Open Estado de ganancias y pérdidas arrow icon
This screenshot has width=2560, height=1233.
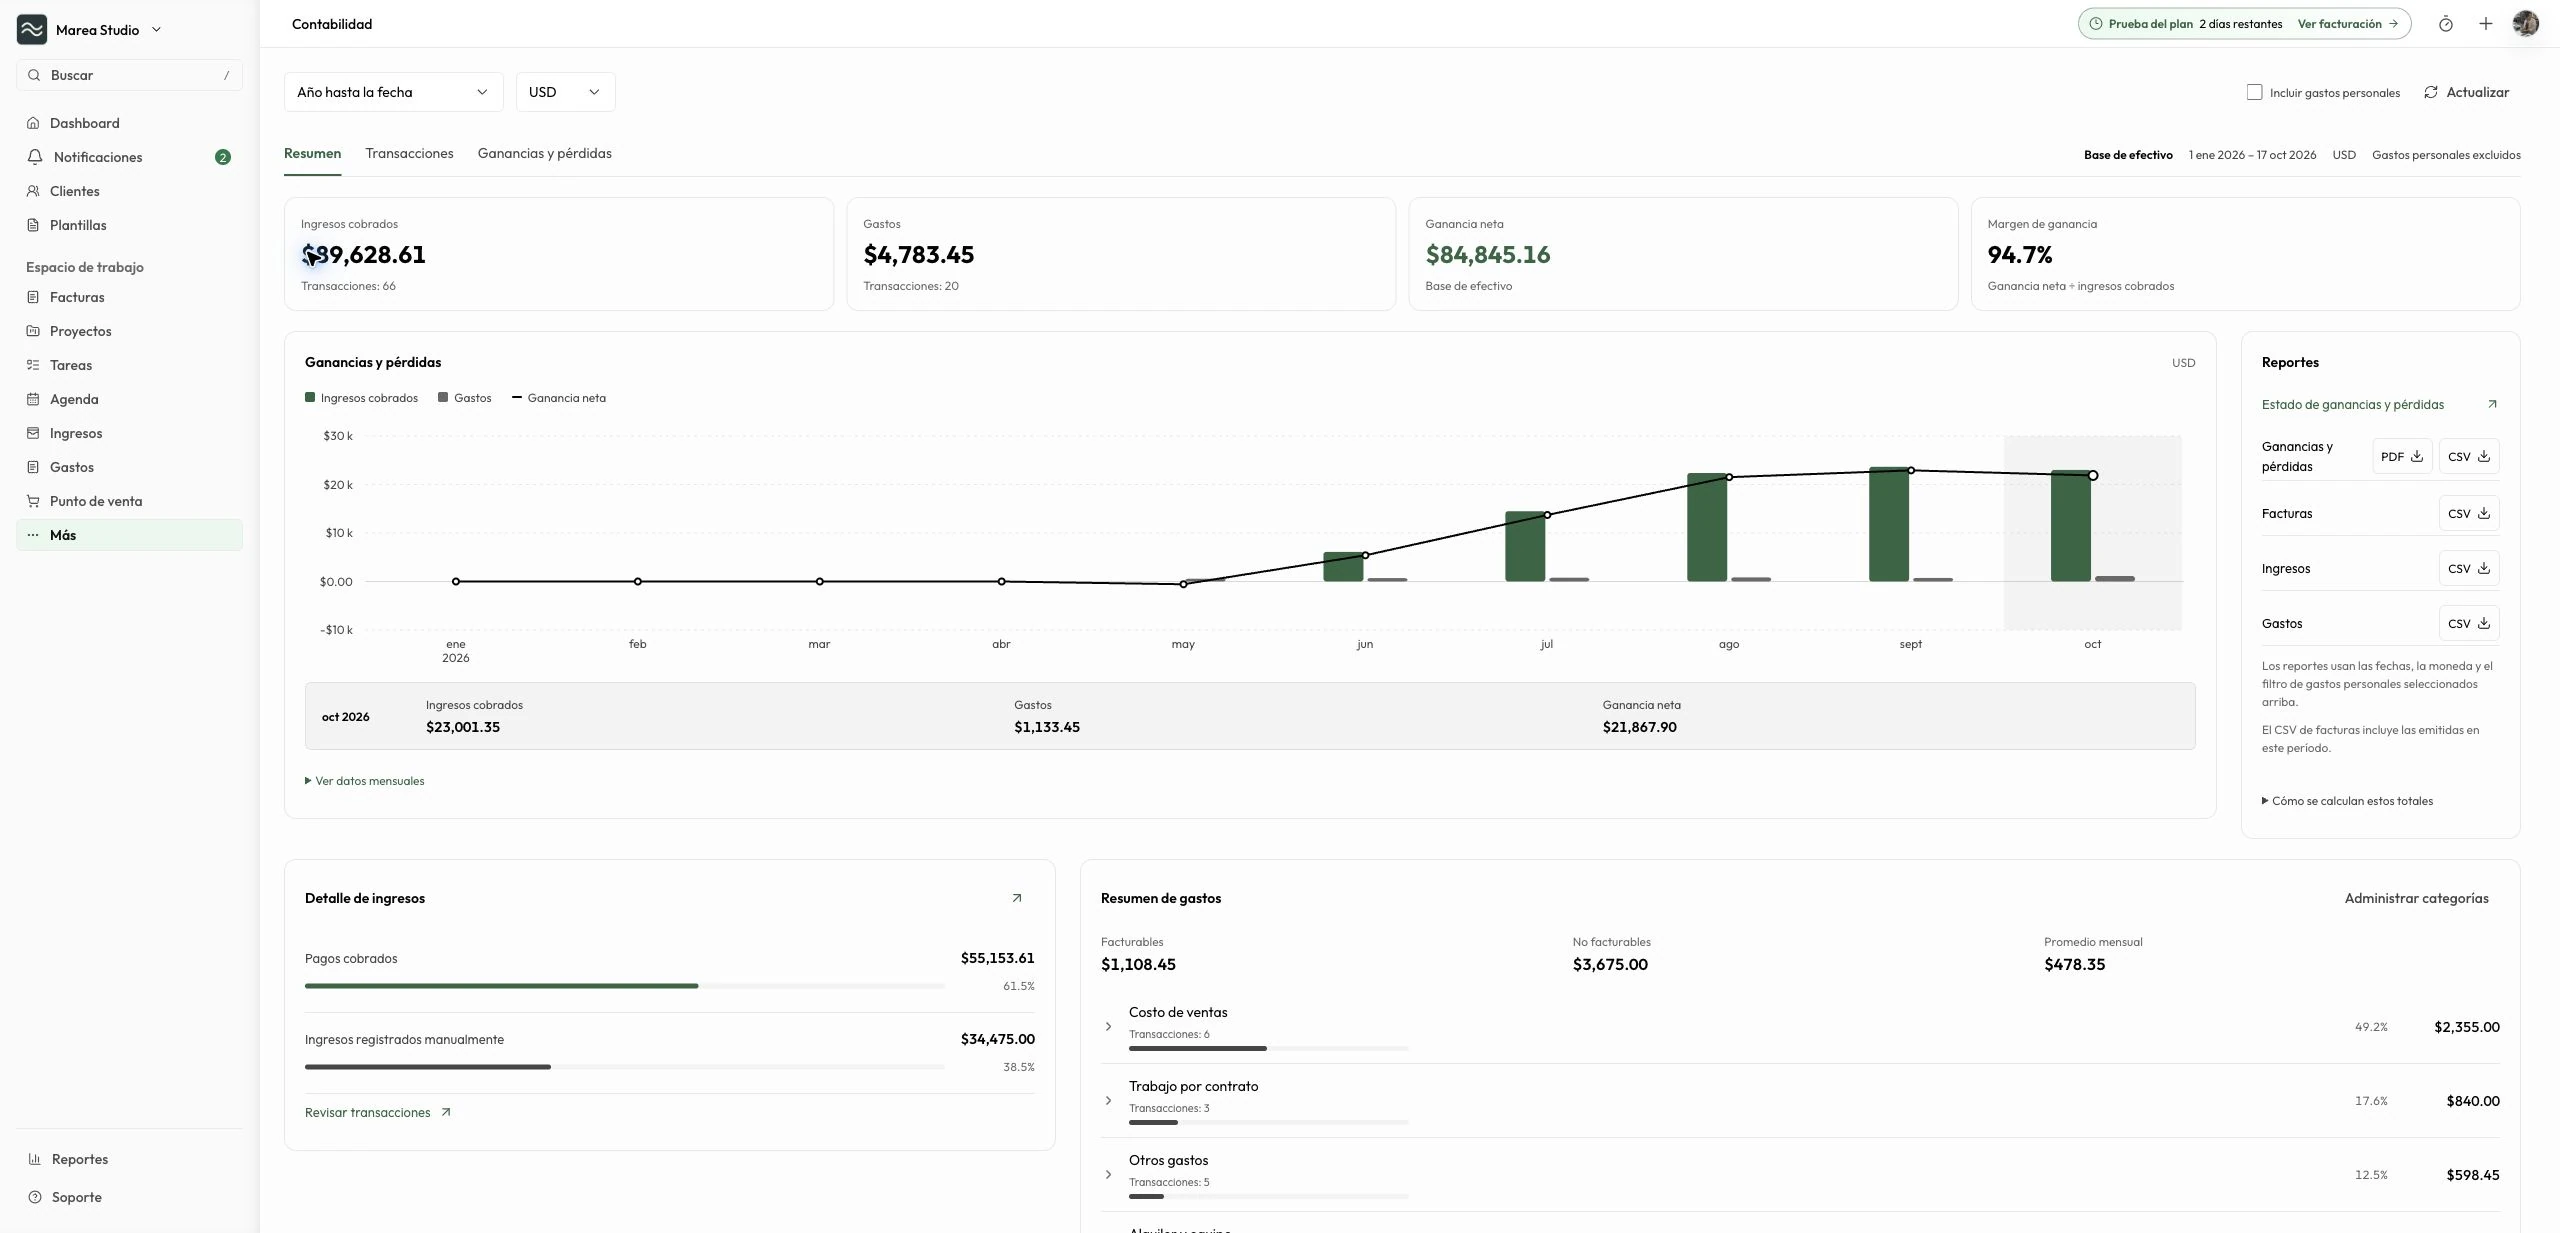[x=2491, y=404]
